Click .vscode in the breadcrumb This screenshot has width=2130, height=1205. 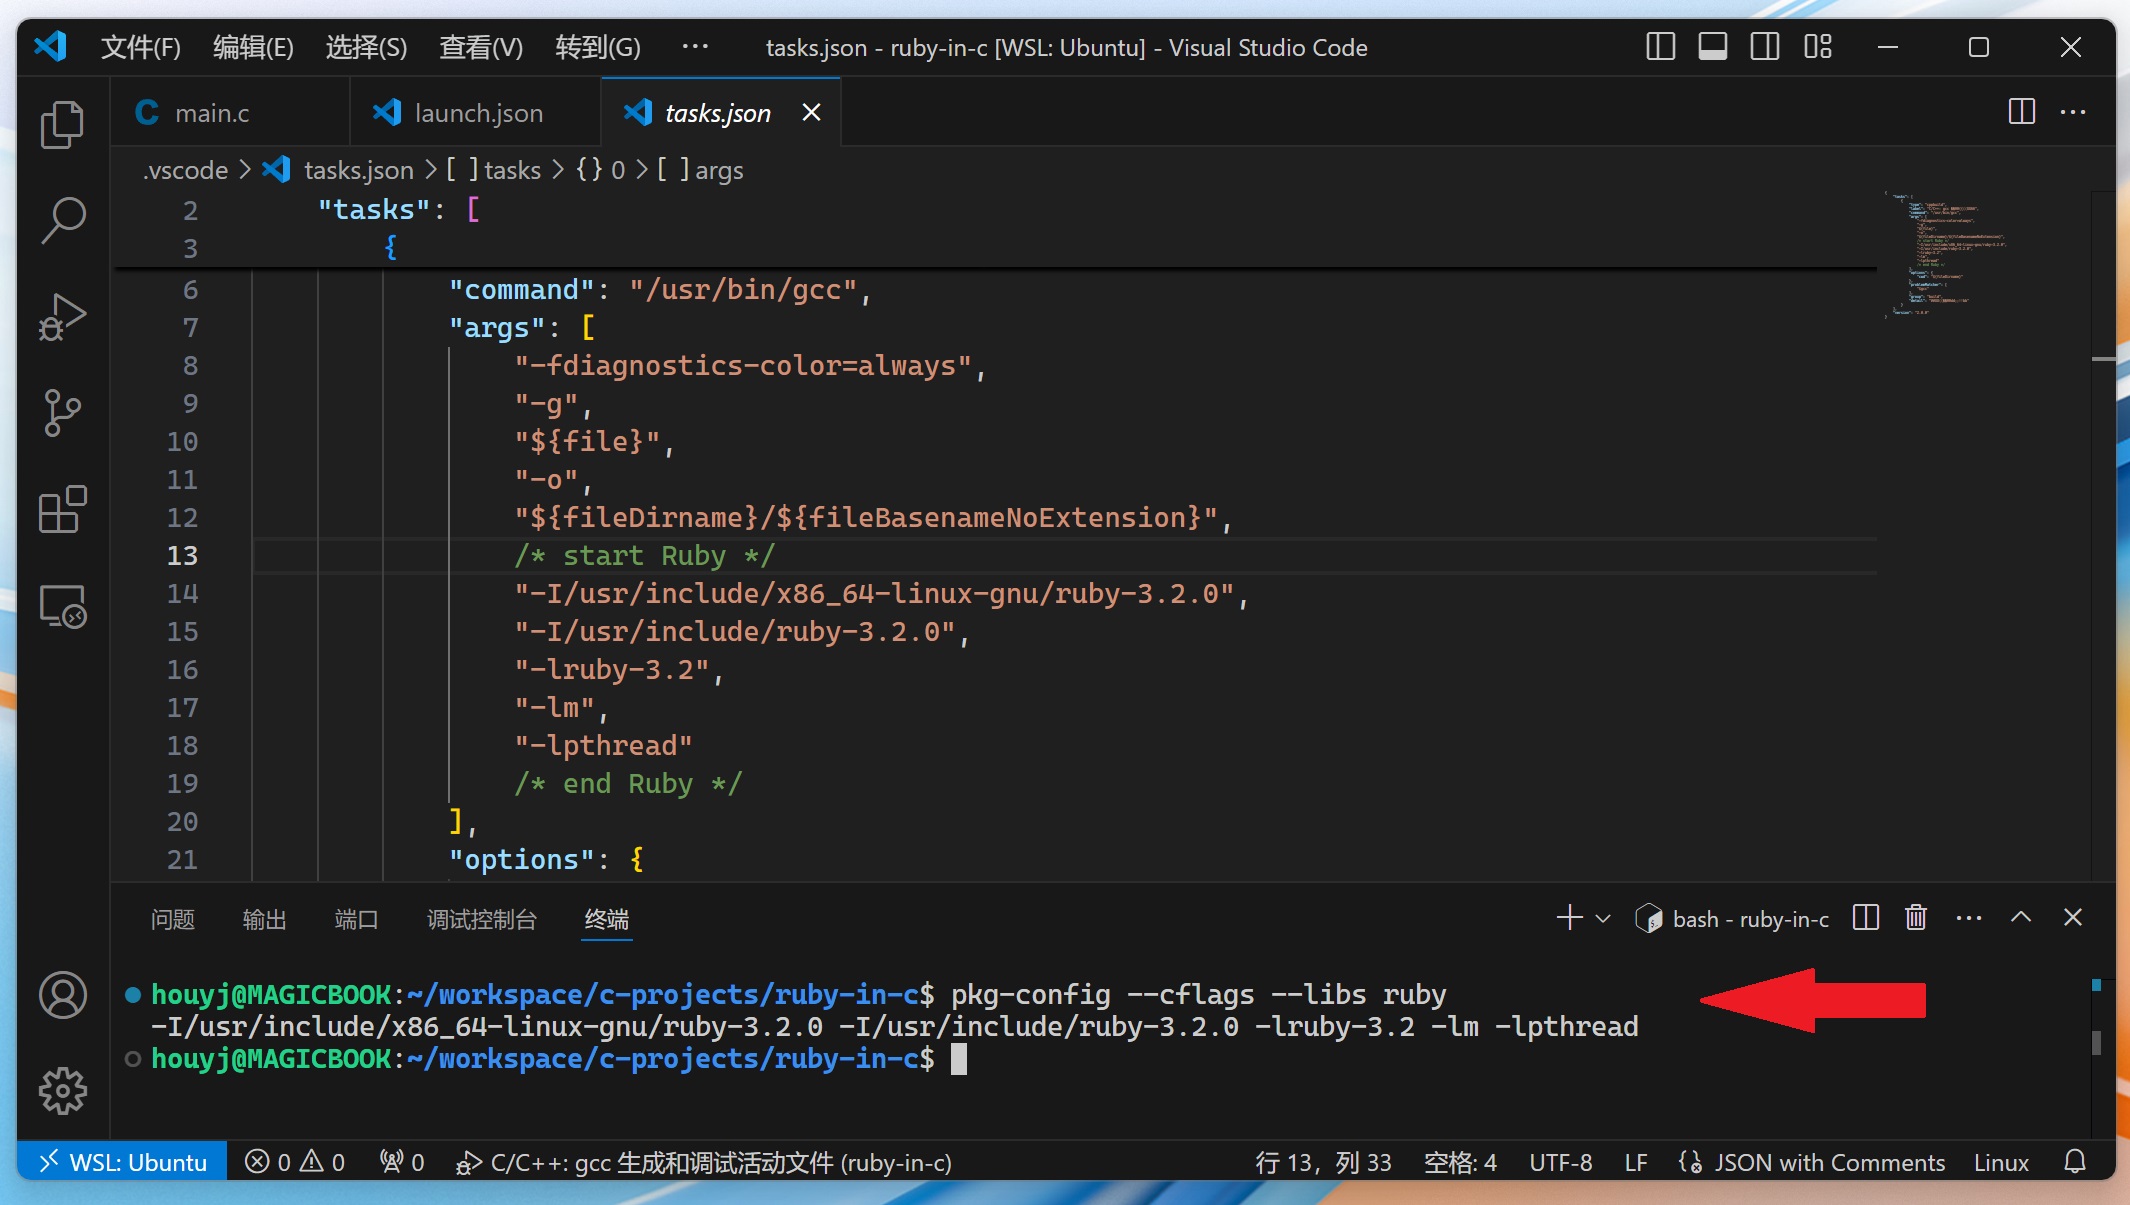point(186,170)
